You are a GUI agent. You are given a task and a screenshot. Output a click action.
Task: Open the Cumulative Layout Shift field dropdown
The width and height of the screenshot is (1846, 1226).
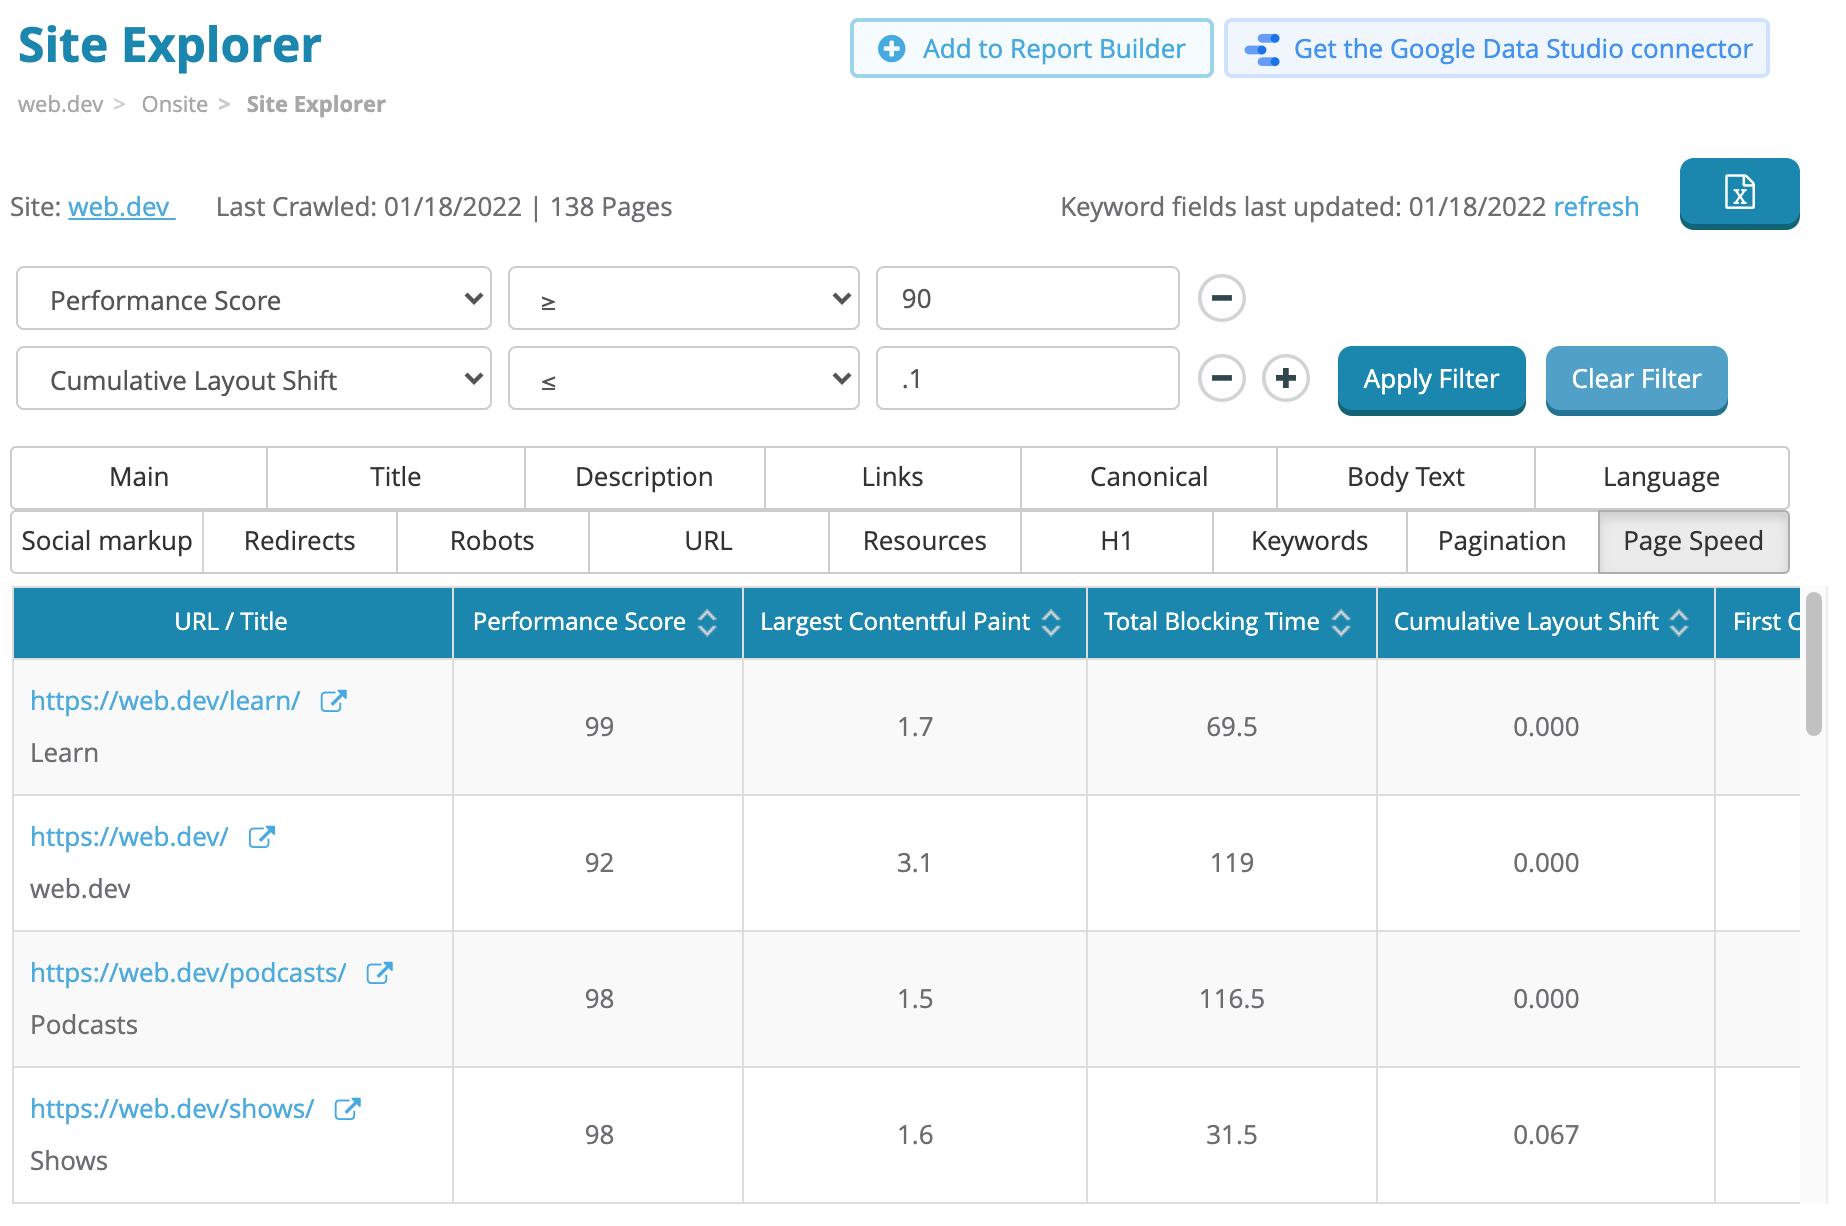click(254, 379)
